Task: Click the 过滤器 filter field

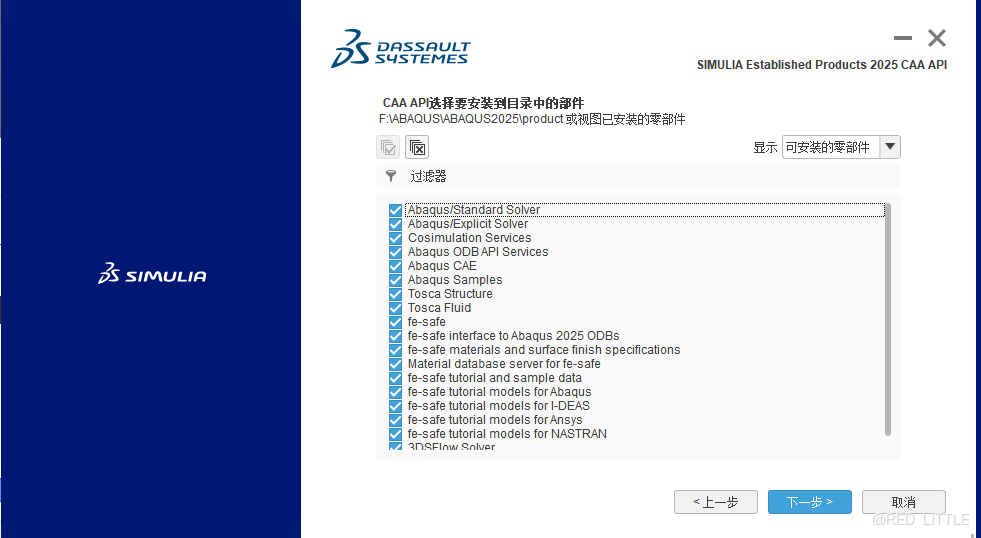Action: (x=638, y=176)
